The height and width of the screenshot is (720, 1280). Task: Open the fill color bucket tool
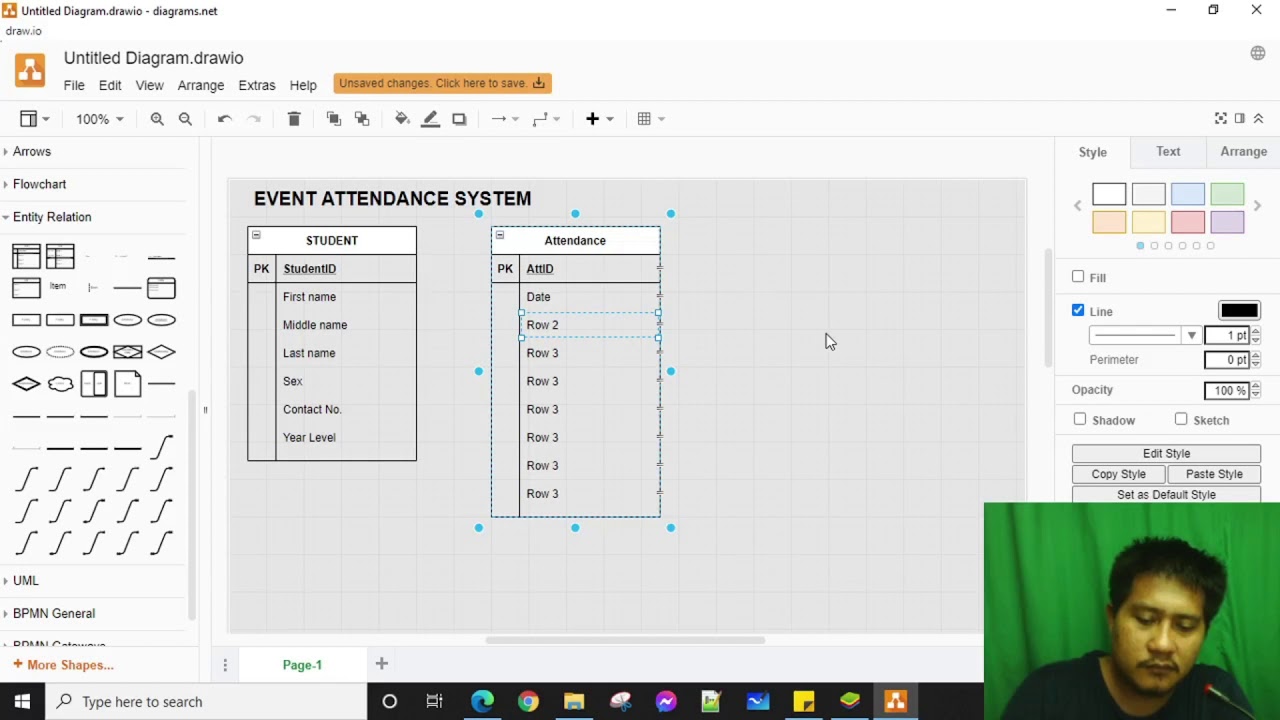(x=402, y=119)
